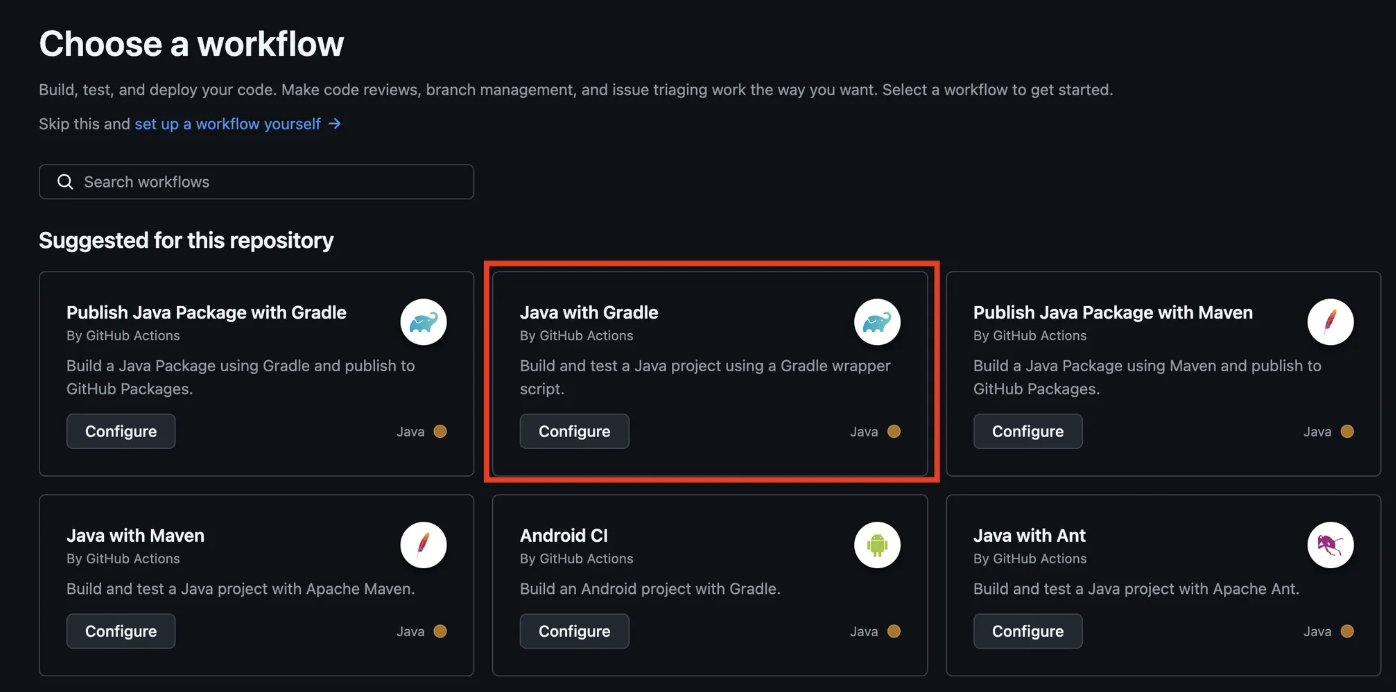This screenshot has height=692, width=1396.
Task: Click the magnifying glass search icon
Action: [65, 182]
